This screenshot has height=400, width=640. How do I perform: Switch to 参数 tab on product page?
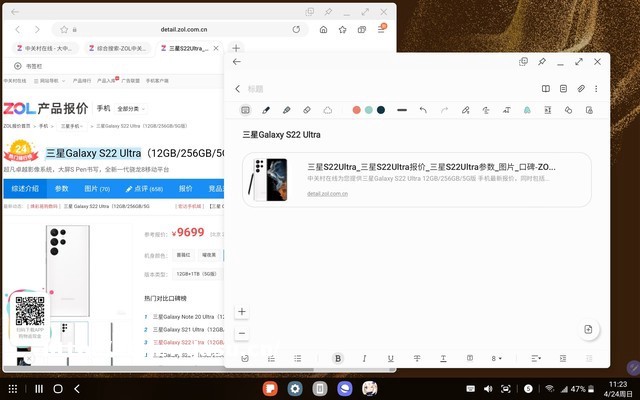[x=62, y=188]
